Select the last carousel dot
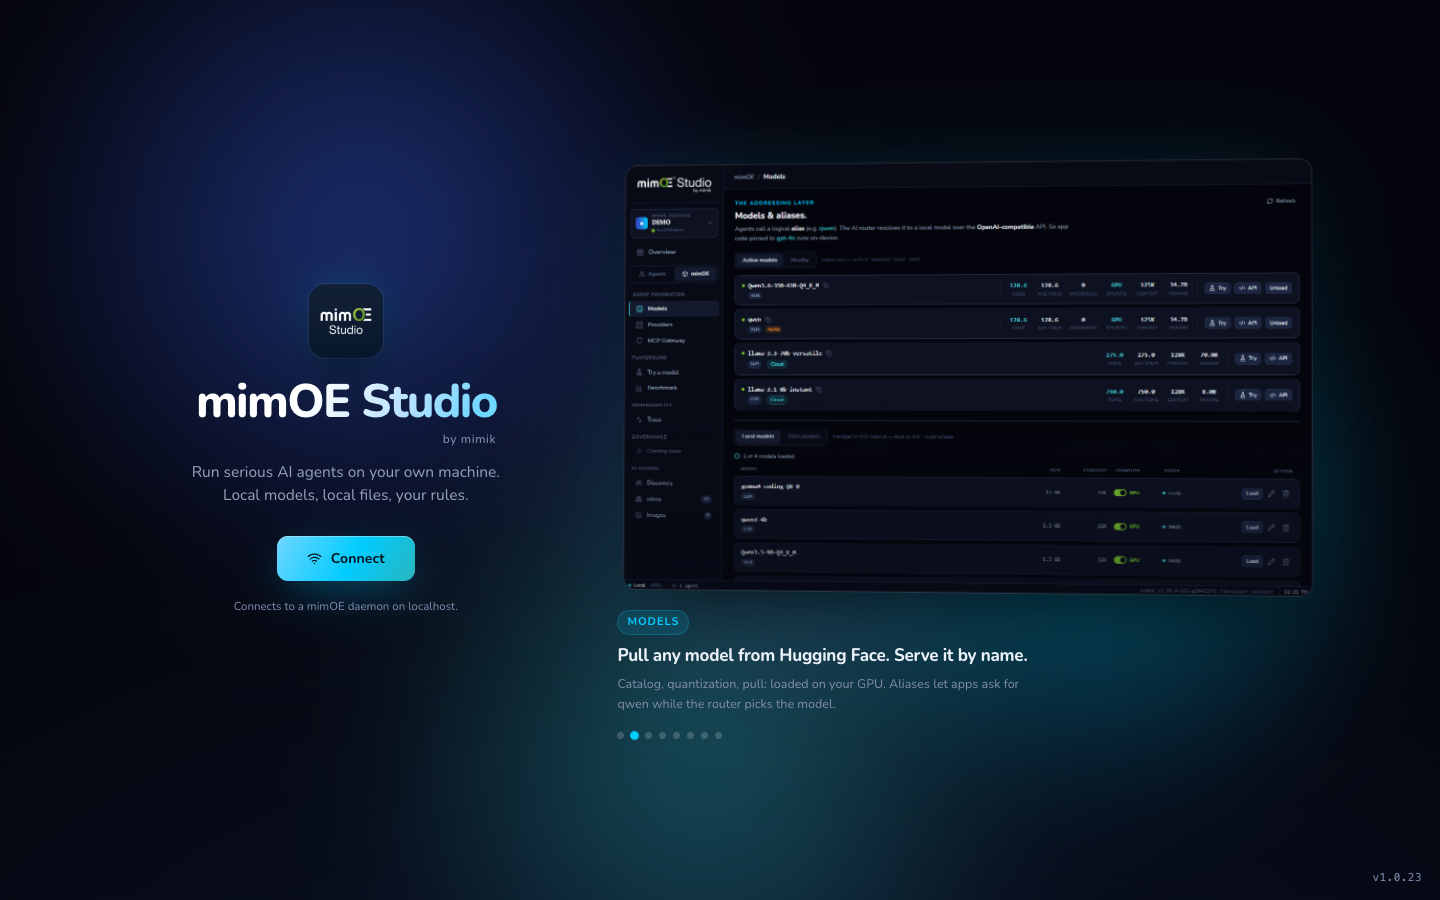The width and height of the screenshot is (1440, 900). pos(719,736)
